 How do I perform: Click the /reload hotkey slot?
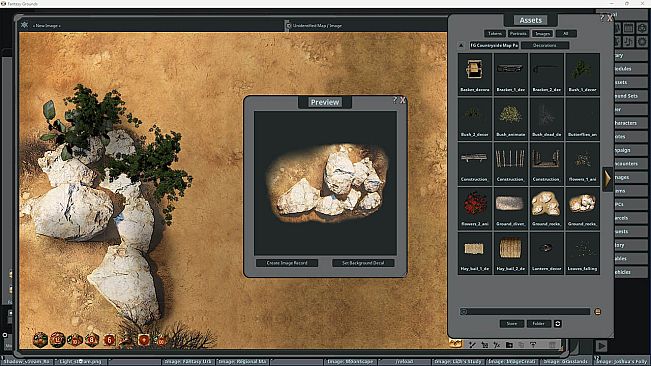click(x=404, y=362)
